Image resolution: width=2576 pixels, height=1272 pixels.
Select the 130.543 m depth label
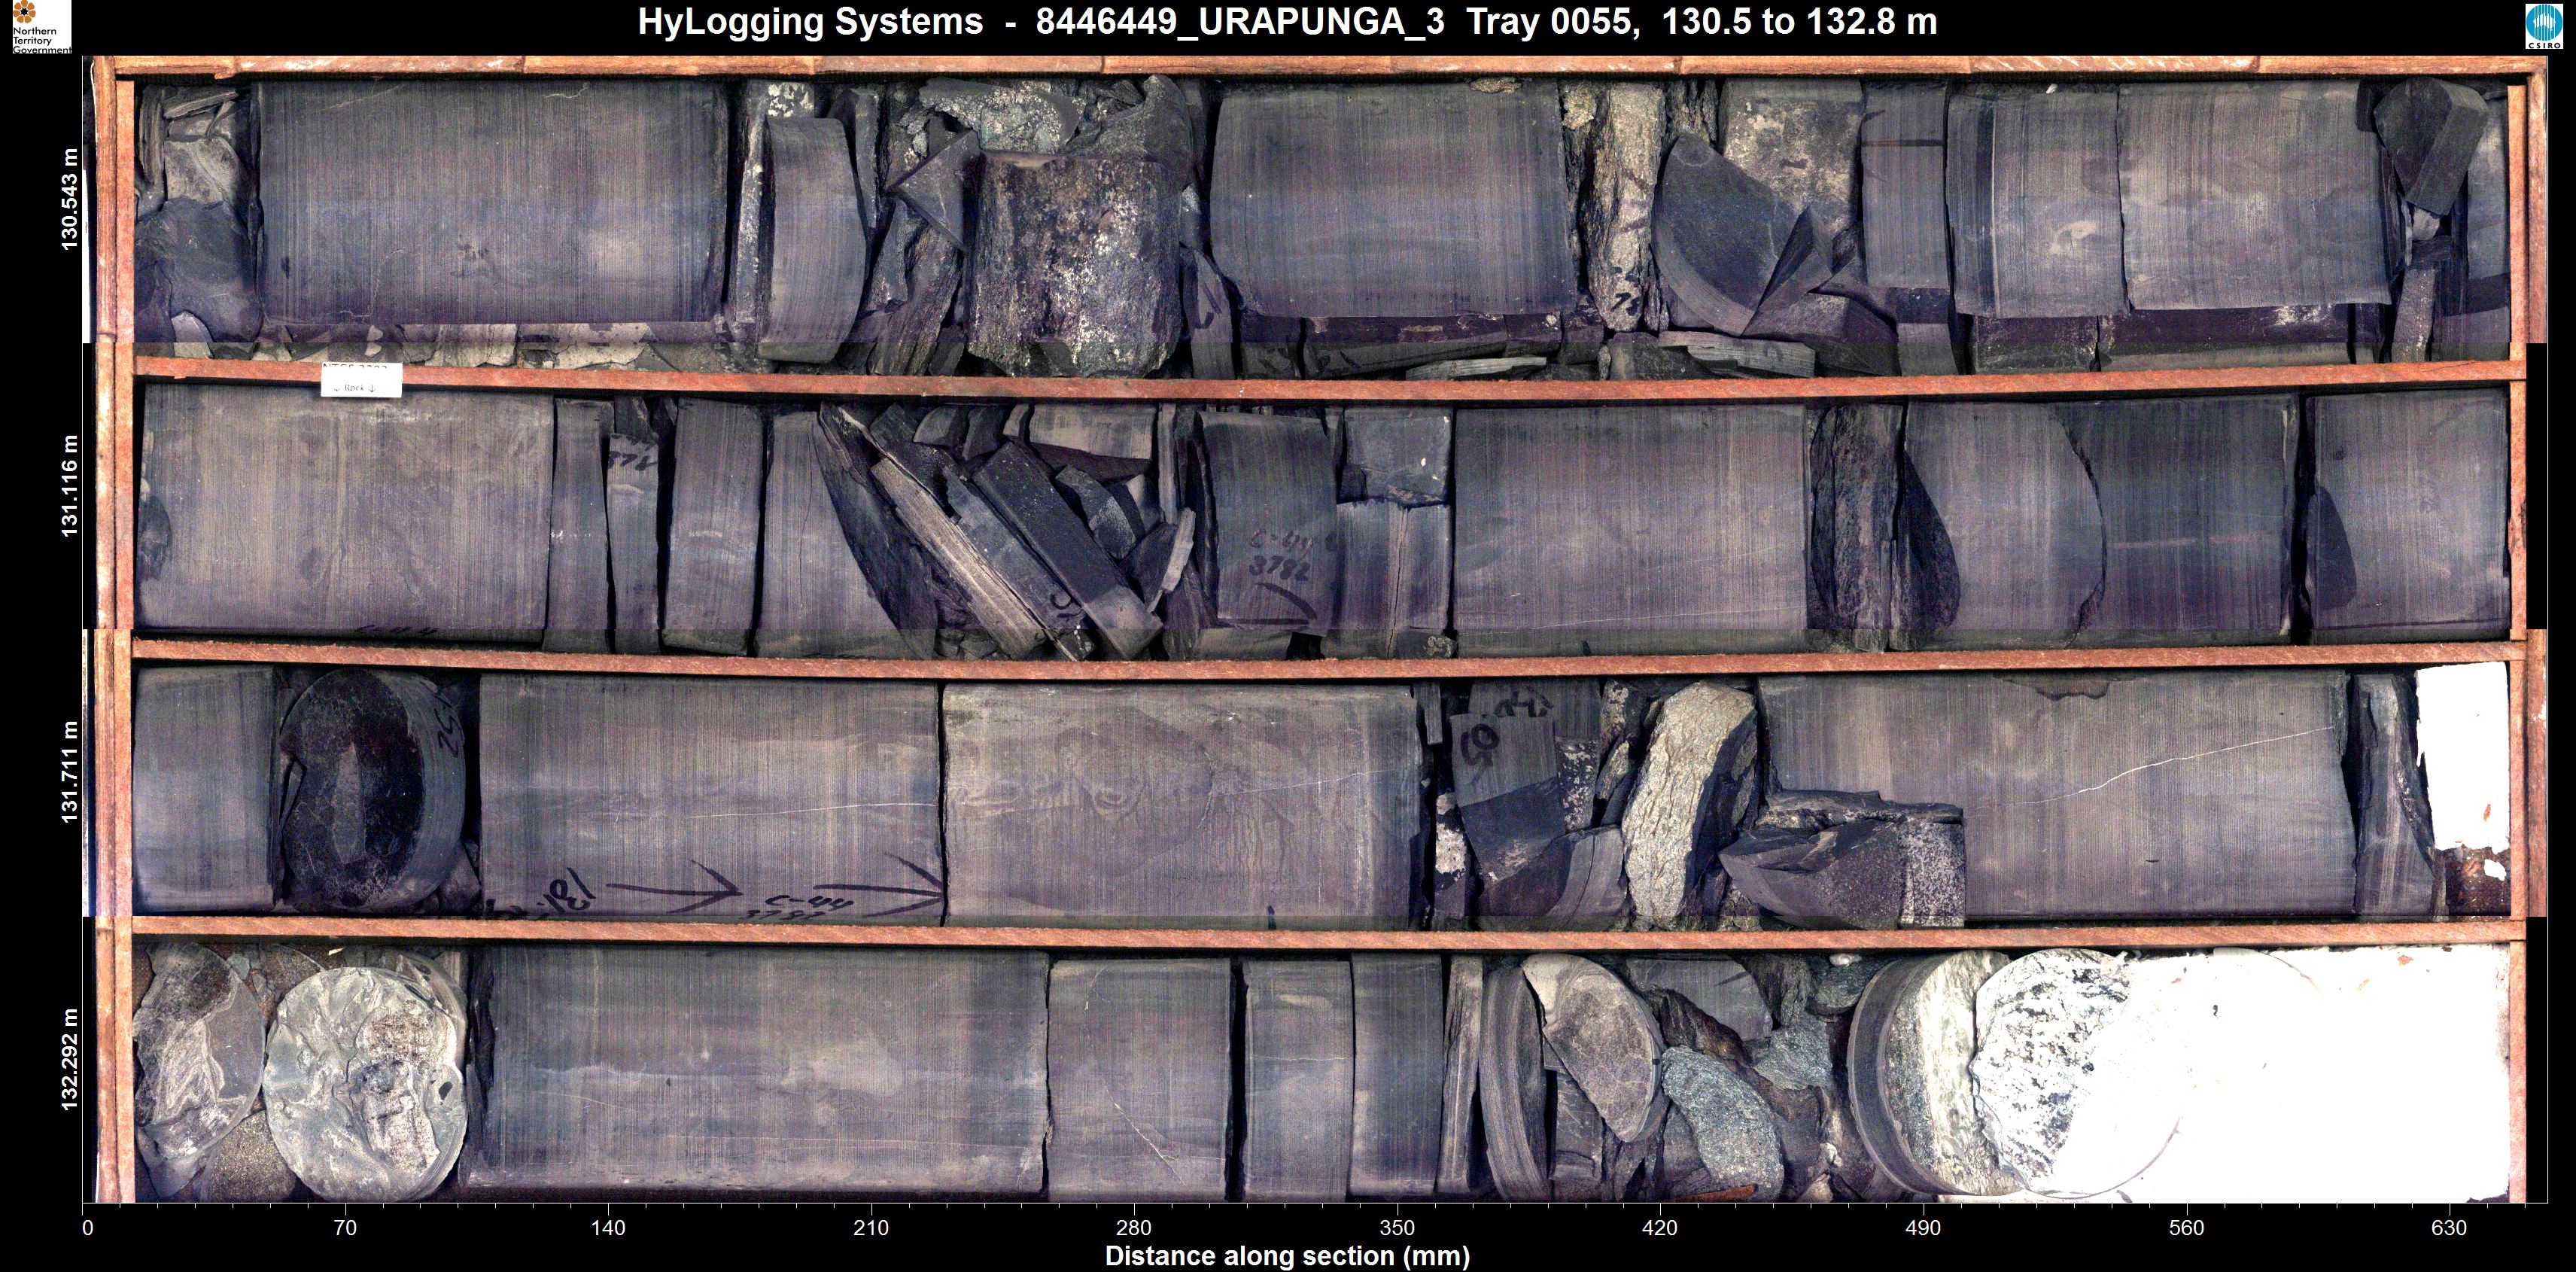69,200
